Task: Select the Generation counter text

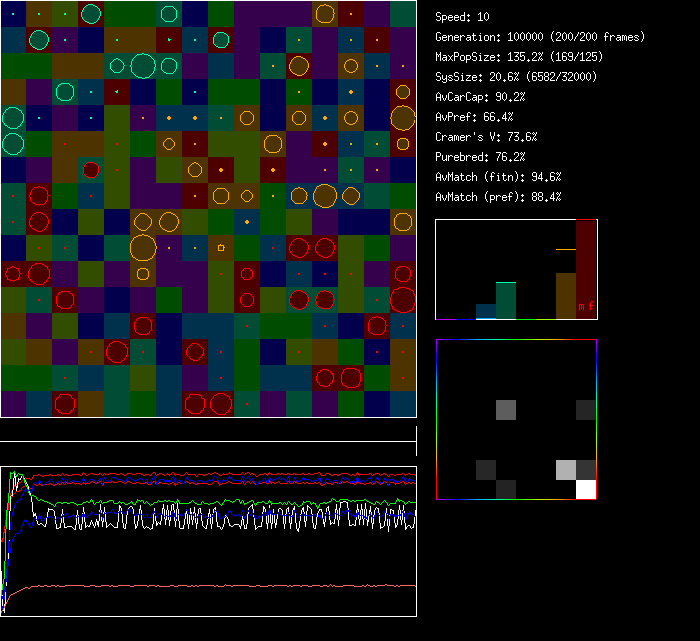Action: tap(540, 37)
